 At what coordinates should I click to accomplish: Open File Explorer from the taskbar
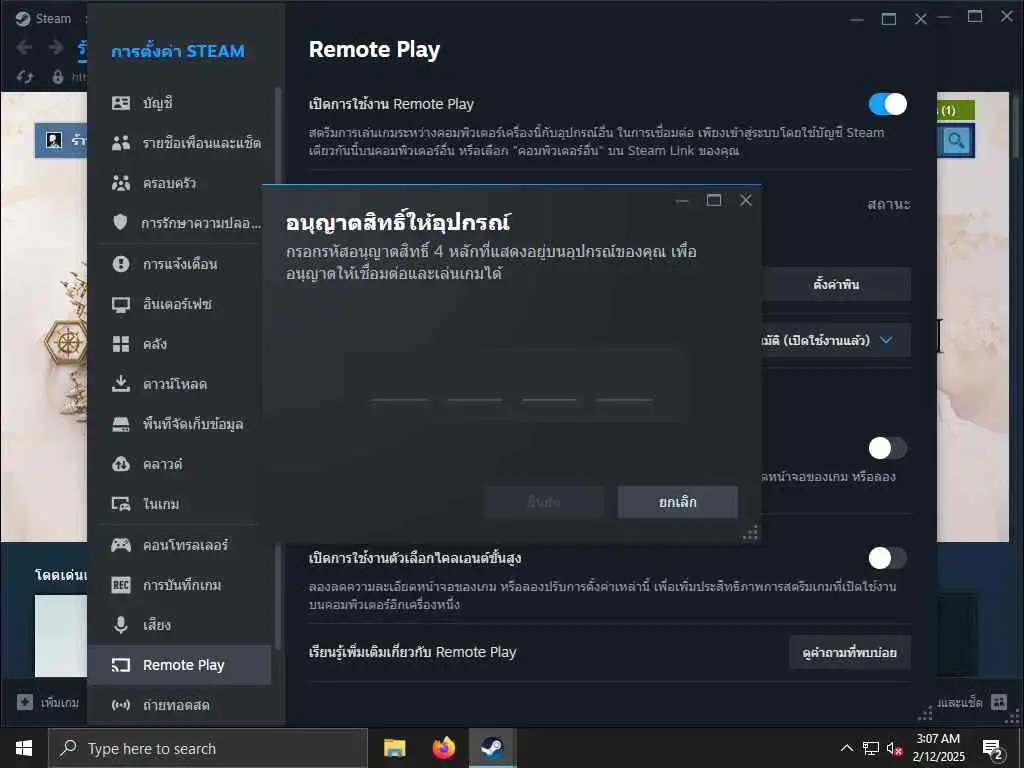pyautogui.click(x=394, y=748)
